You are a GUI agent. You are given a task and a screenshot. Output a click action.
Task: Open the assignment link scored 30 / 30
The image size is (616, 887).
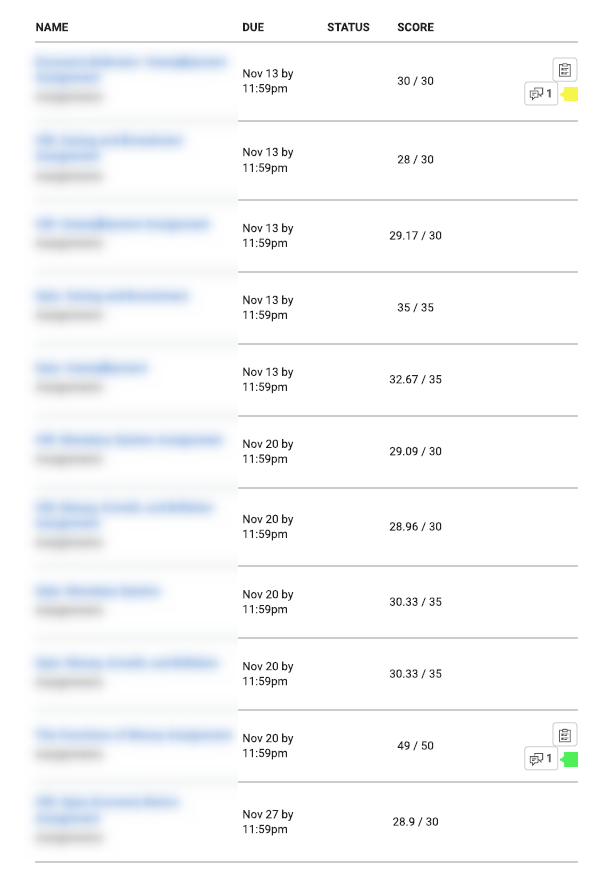click(131, 69)
